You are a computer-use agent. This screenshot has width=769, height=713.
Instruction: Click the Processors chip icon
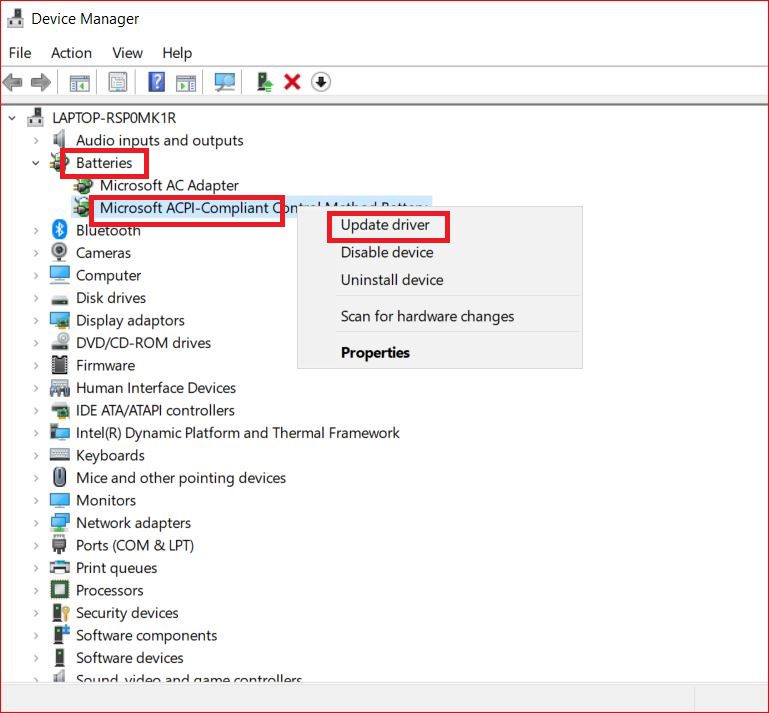60,590
